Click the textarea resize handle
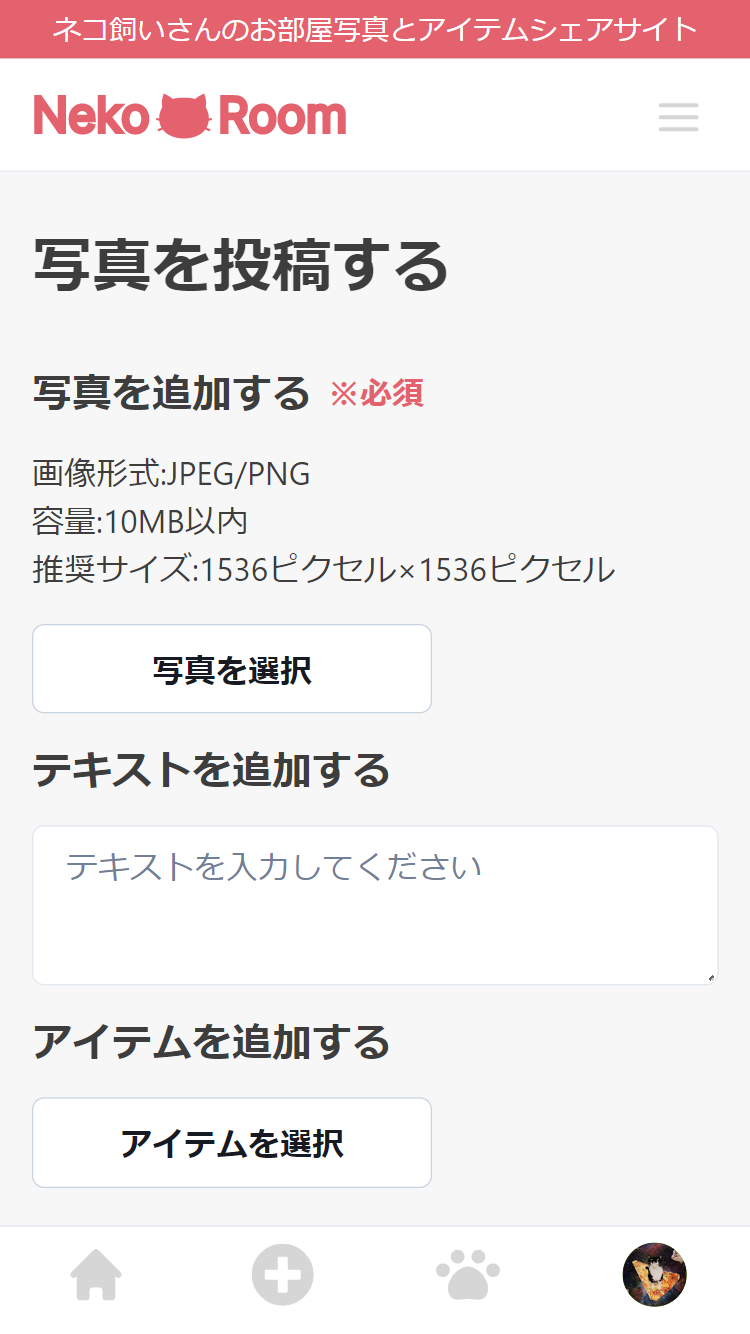Image resolution: width=750 pixels, height=1334 pixels. point(712,978)
